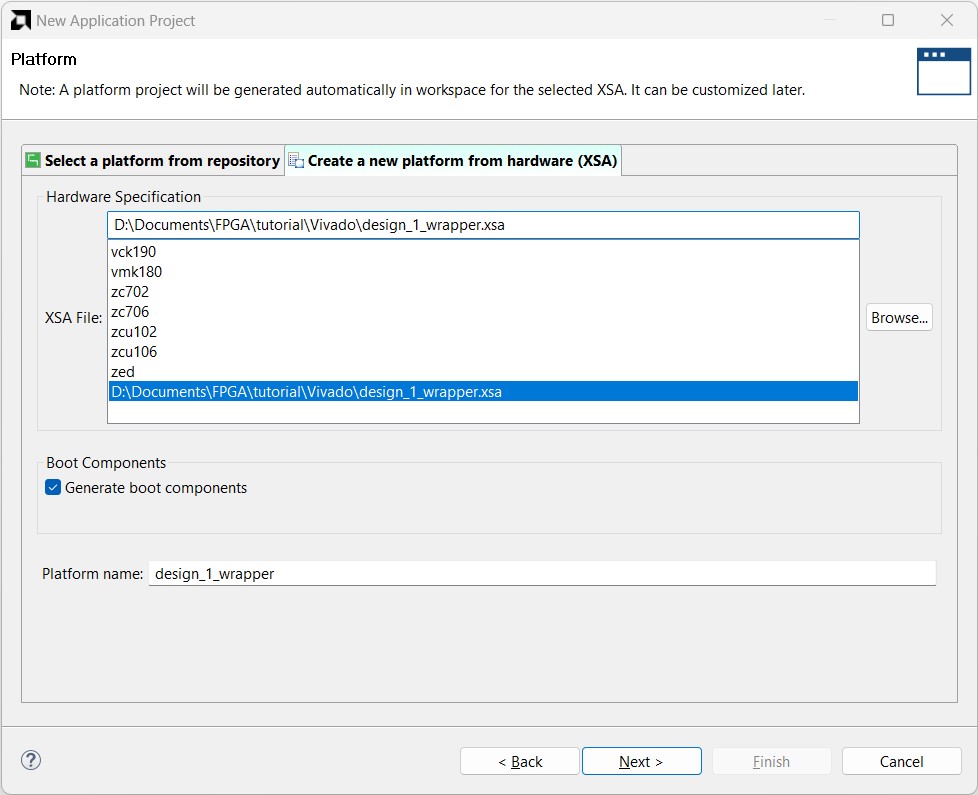Click the Help question mark icon
Image resolution: width=978 pixels, height=795 pixels.
click(31, 760)
